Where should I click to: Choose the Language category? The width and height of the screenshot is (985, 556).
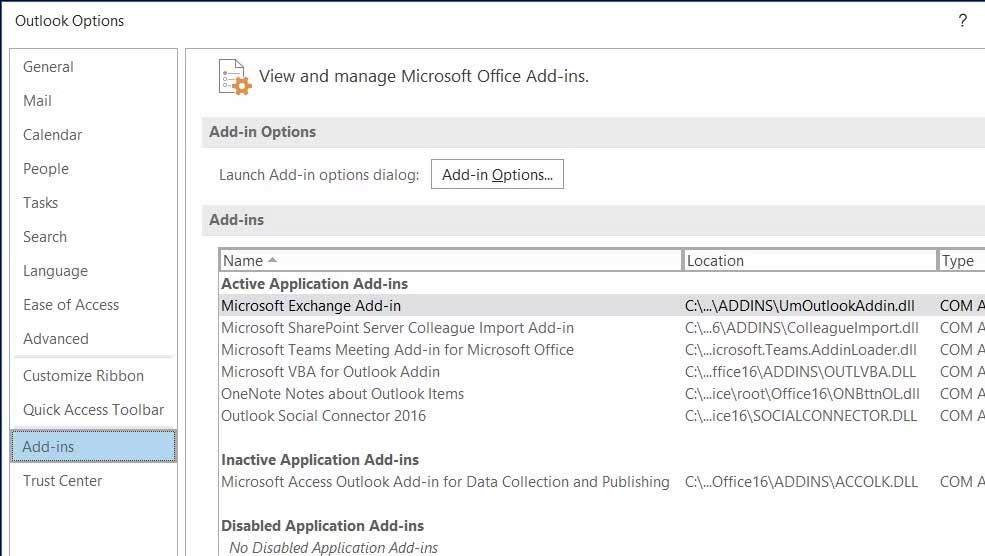click(55, 271)
